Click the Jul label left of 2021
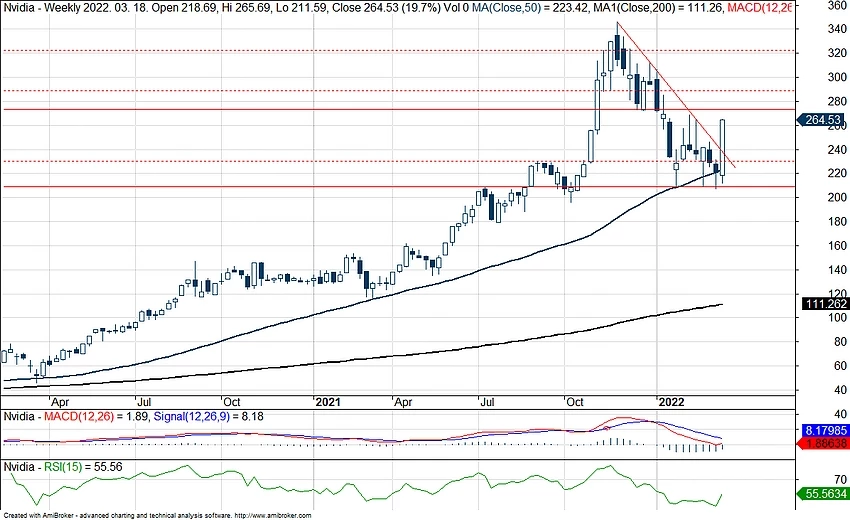 pos(144,402)
